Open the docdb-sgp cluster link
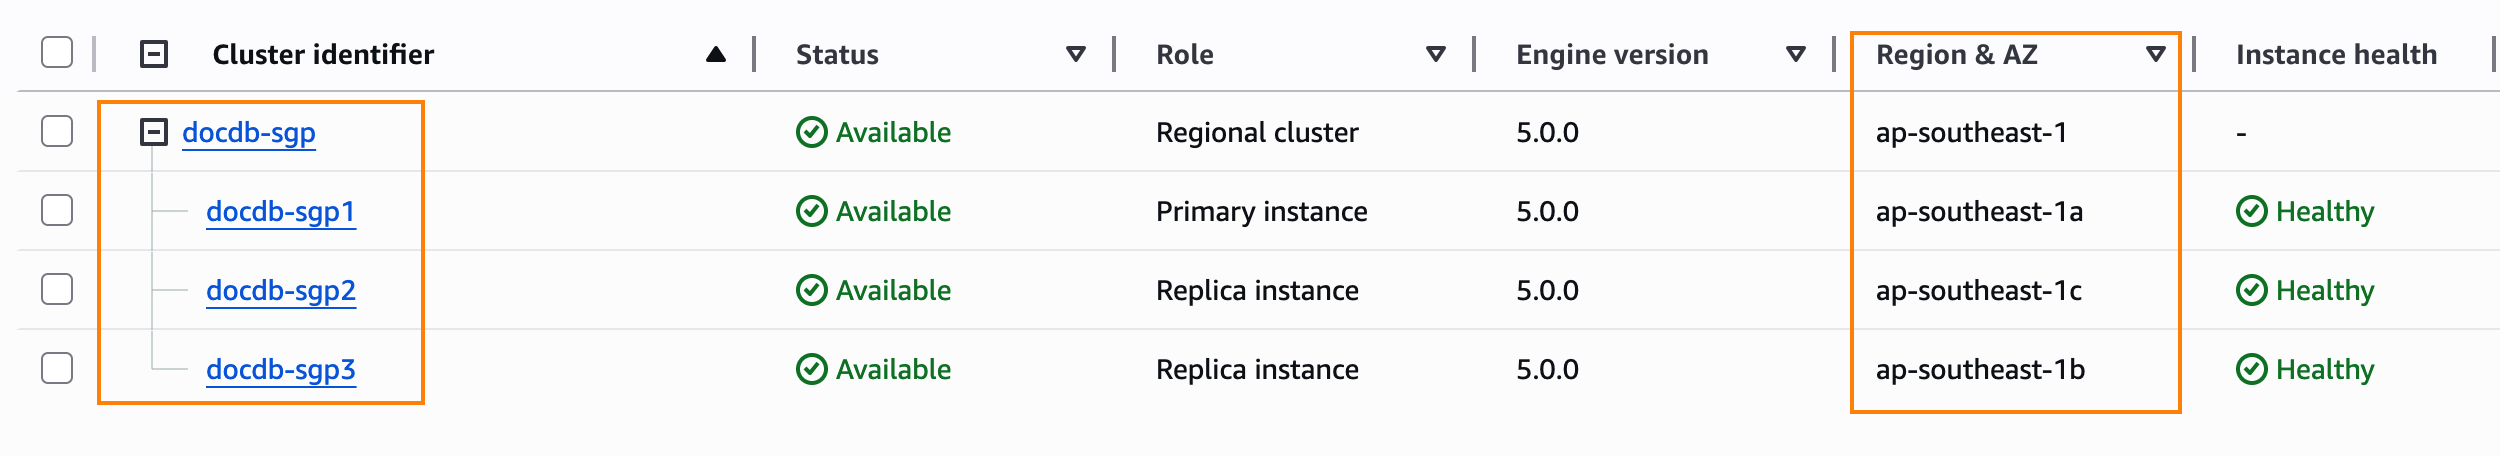2500x456 pixels. coord(249,132)
